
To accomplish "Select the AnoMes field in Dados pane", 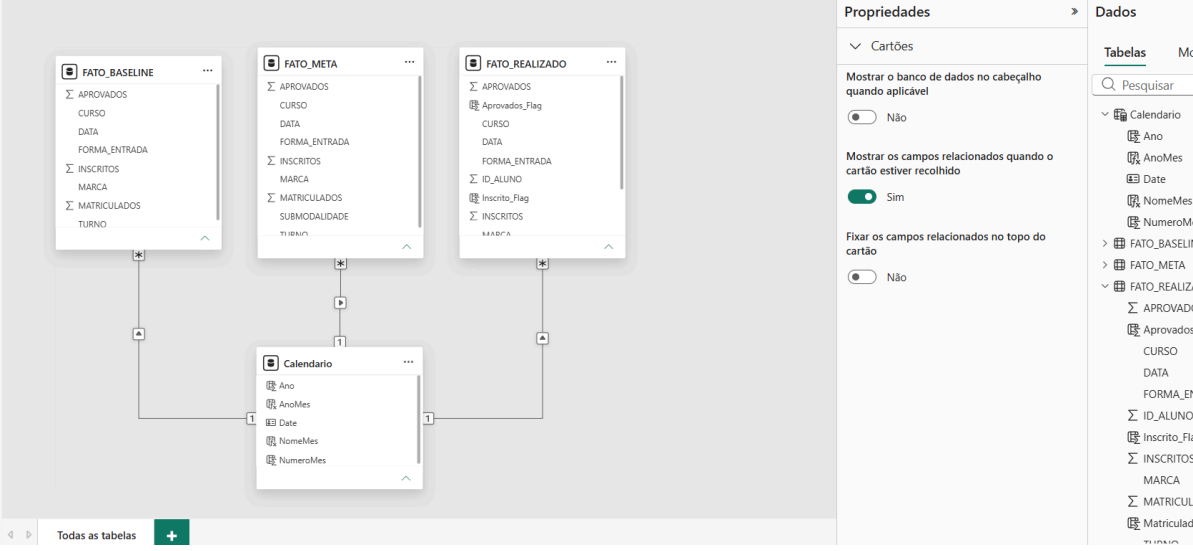I will (1163, 158).
